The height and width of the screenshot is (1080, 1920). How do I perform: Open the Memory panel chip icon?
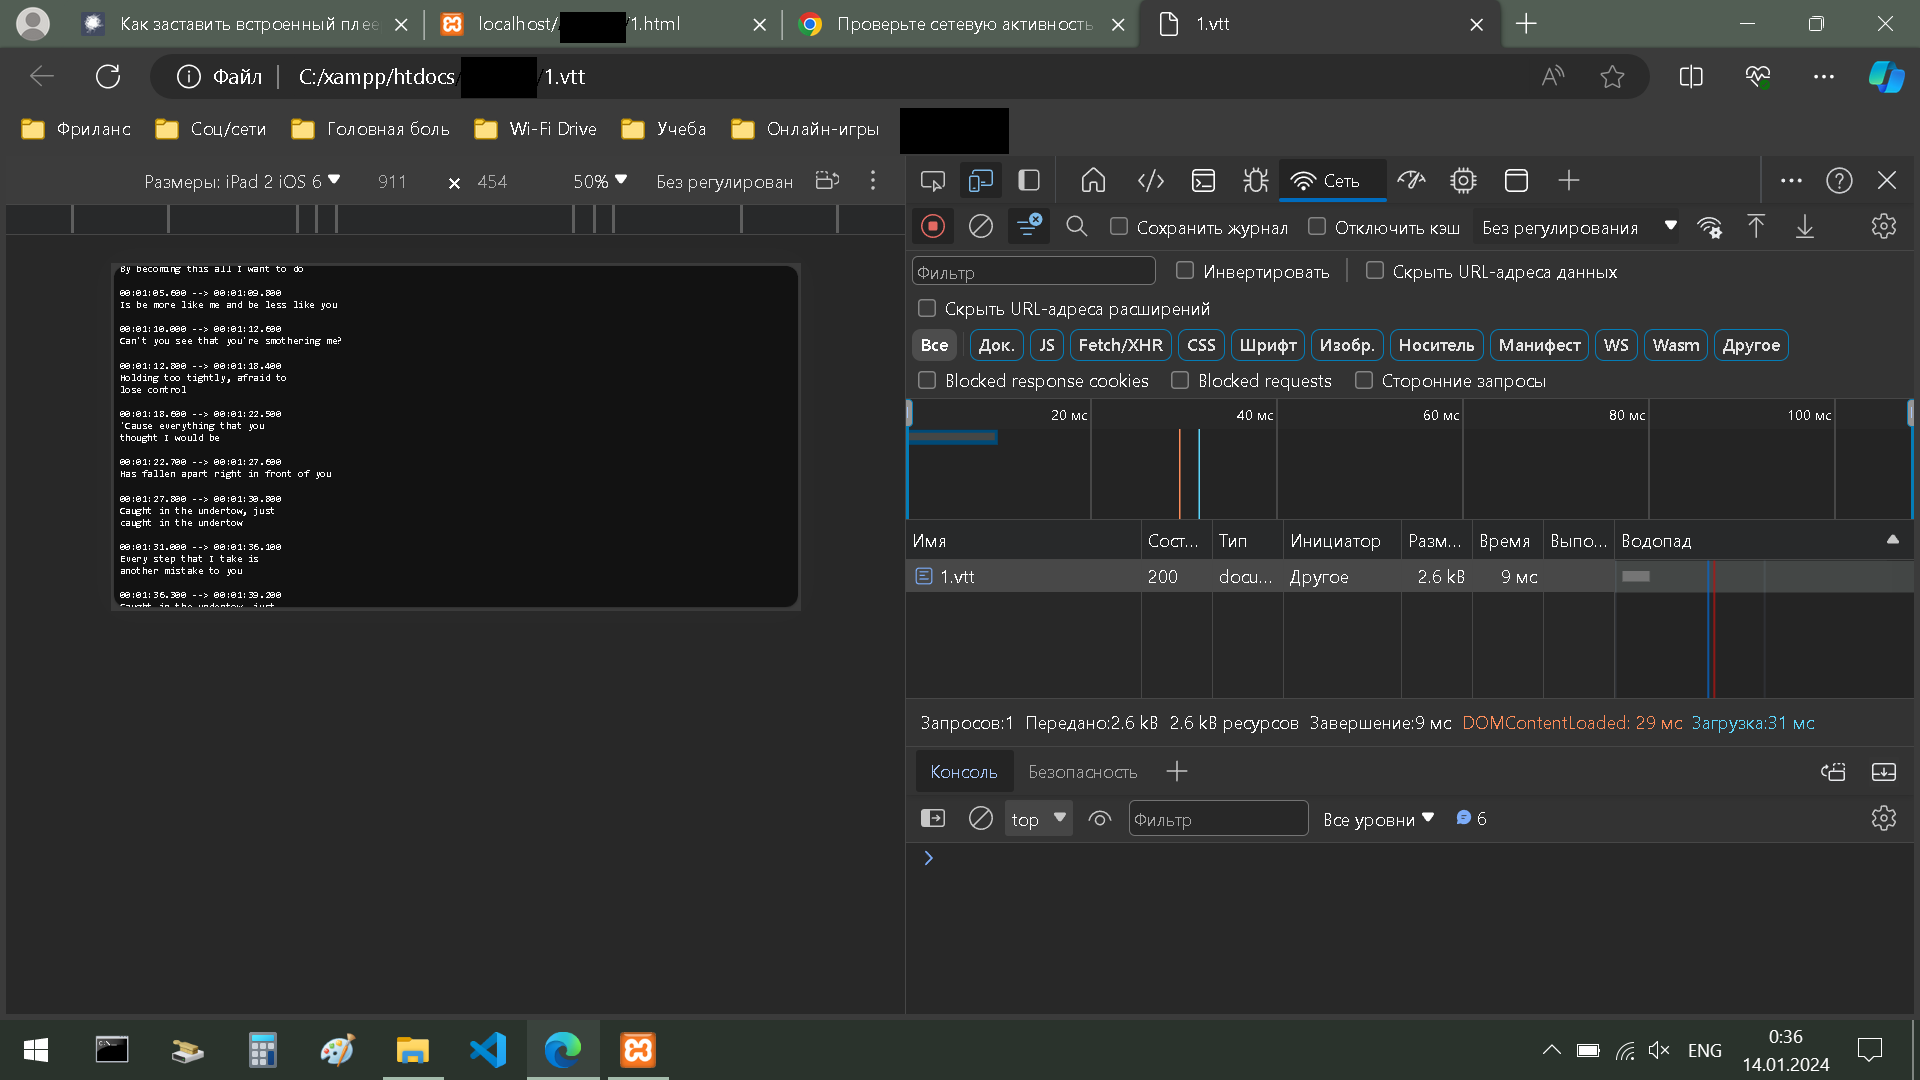[x=1463, y=181]
